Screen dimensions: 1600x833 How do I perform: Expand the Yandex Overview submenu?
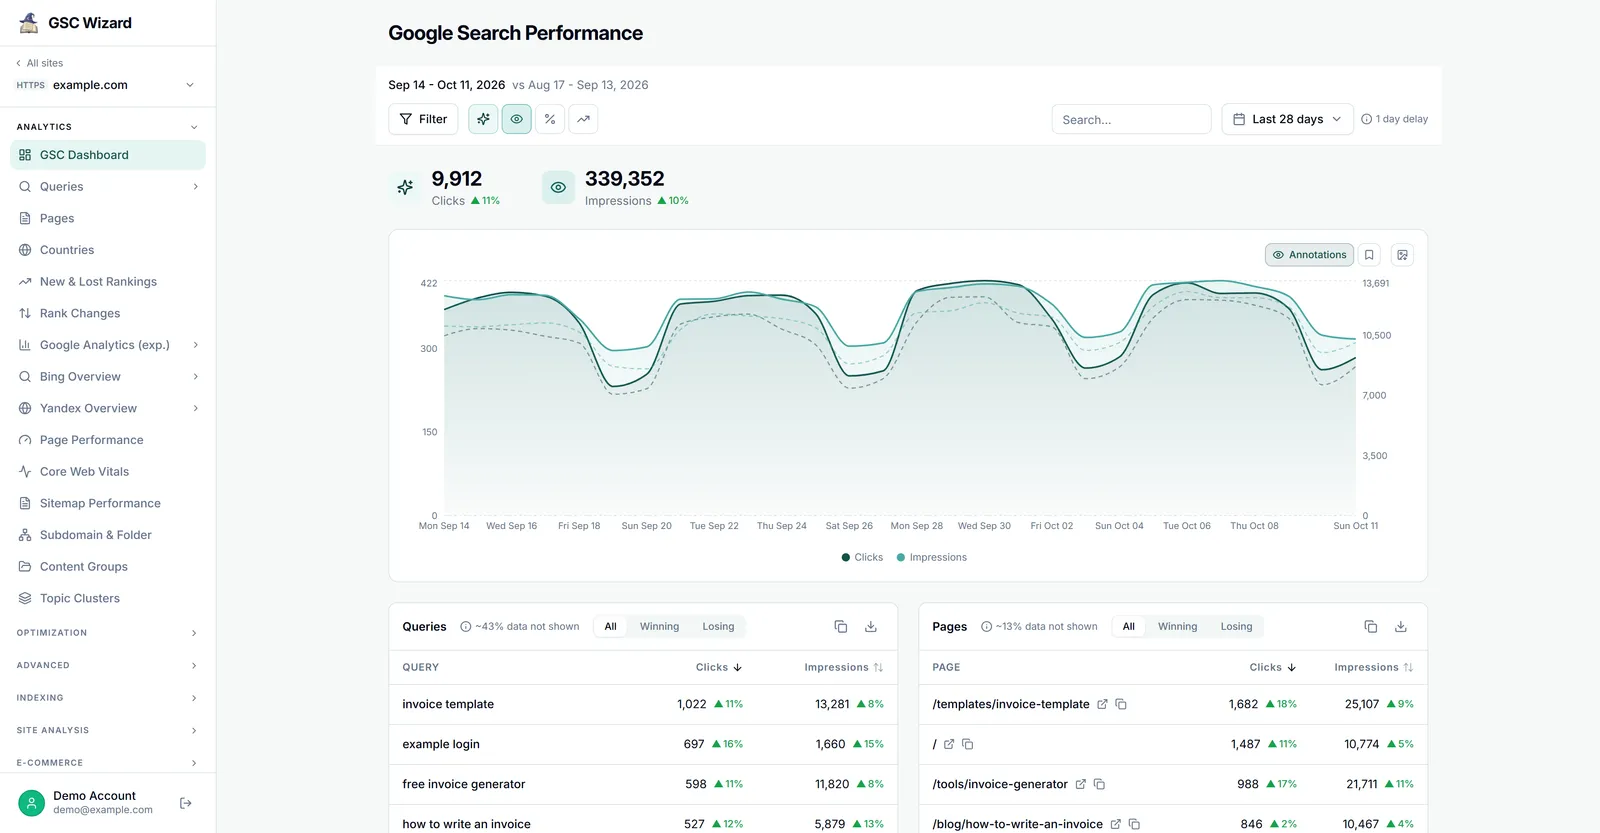195,408
